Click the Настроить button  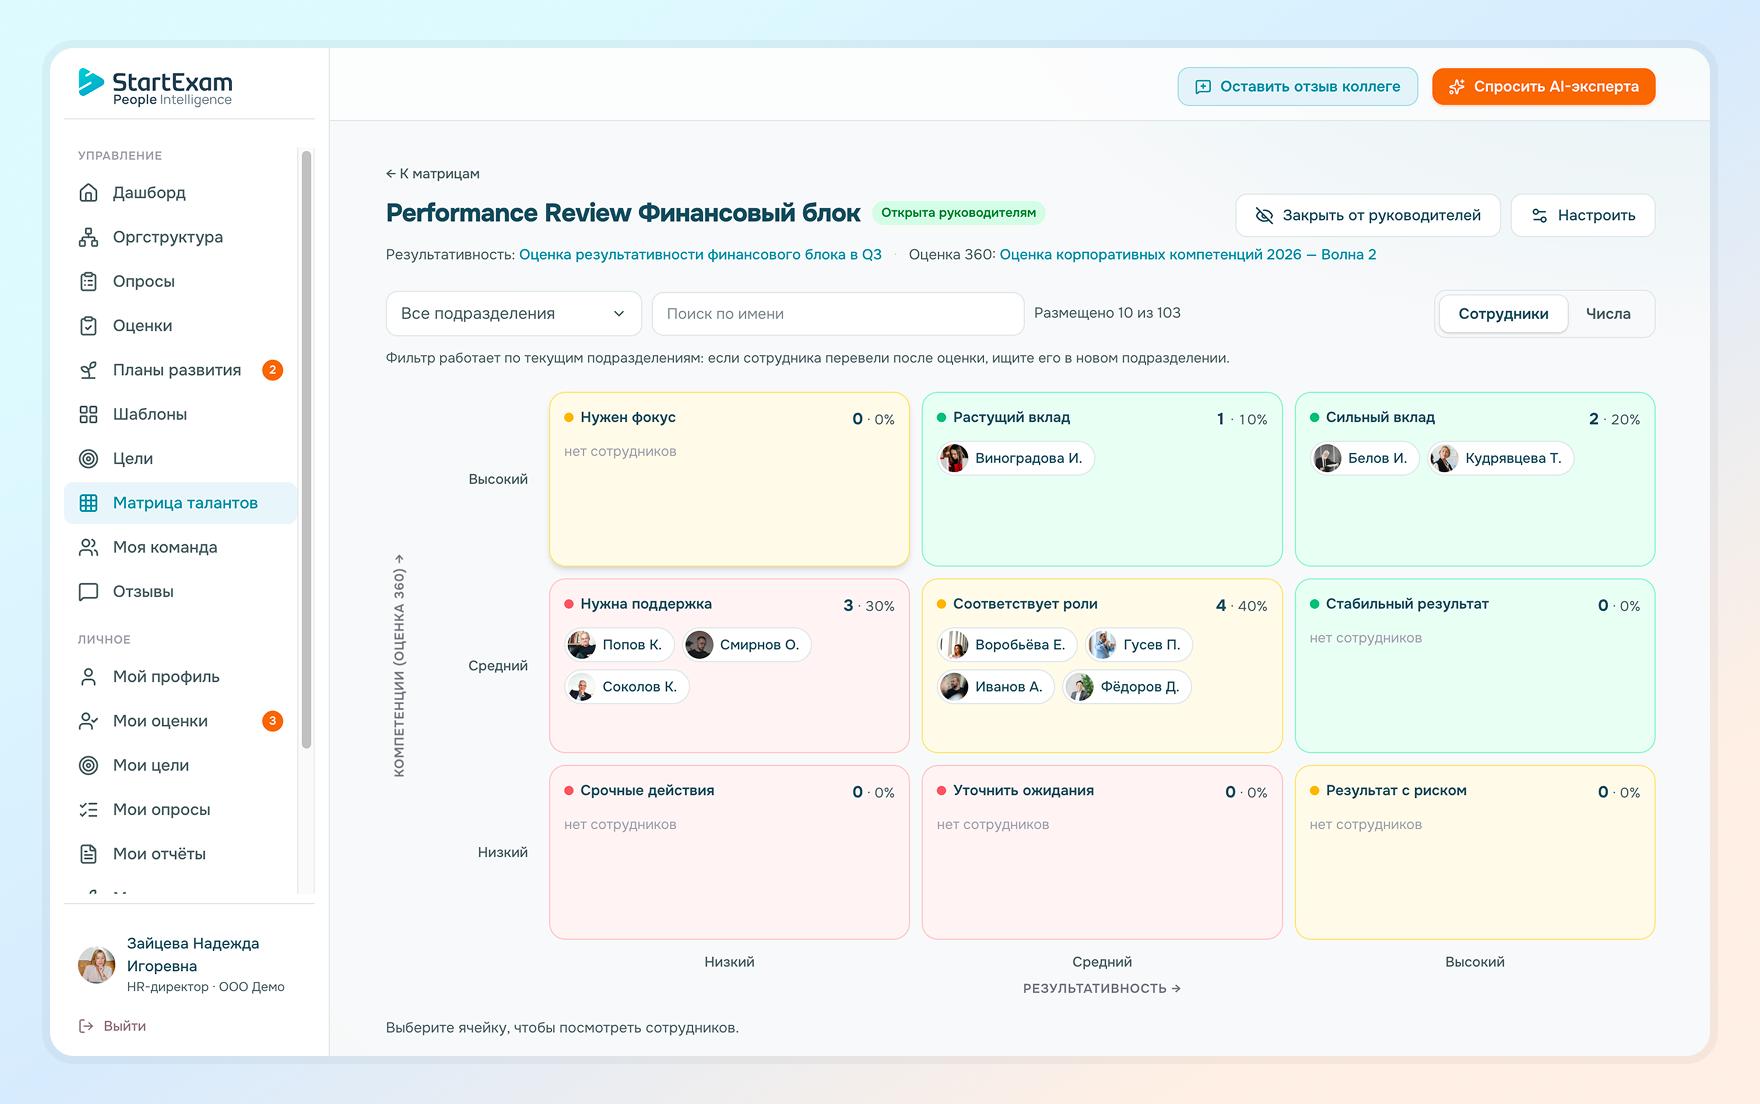[x=1582, y=215]
